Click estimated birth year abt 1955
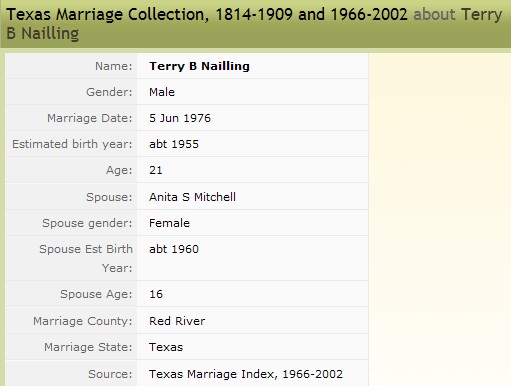 coord(174,144)
